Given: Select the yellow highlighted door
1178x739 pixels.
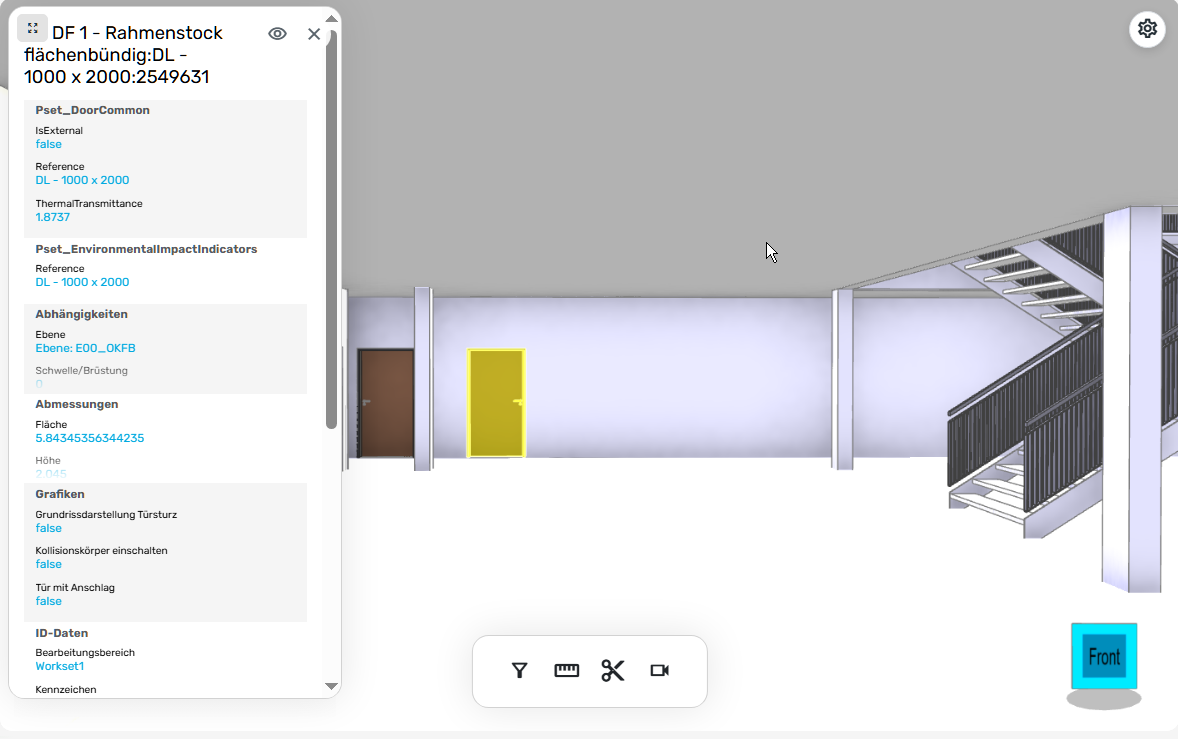Looking at the screenshot, I should (x=496, y=403).
